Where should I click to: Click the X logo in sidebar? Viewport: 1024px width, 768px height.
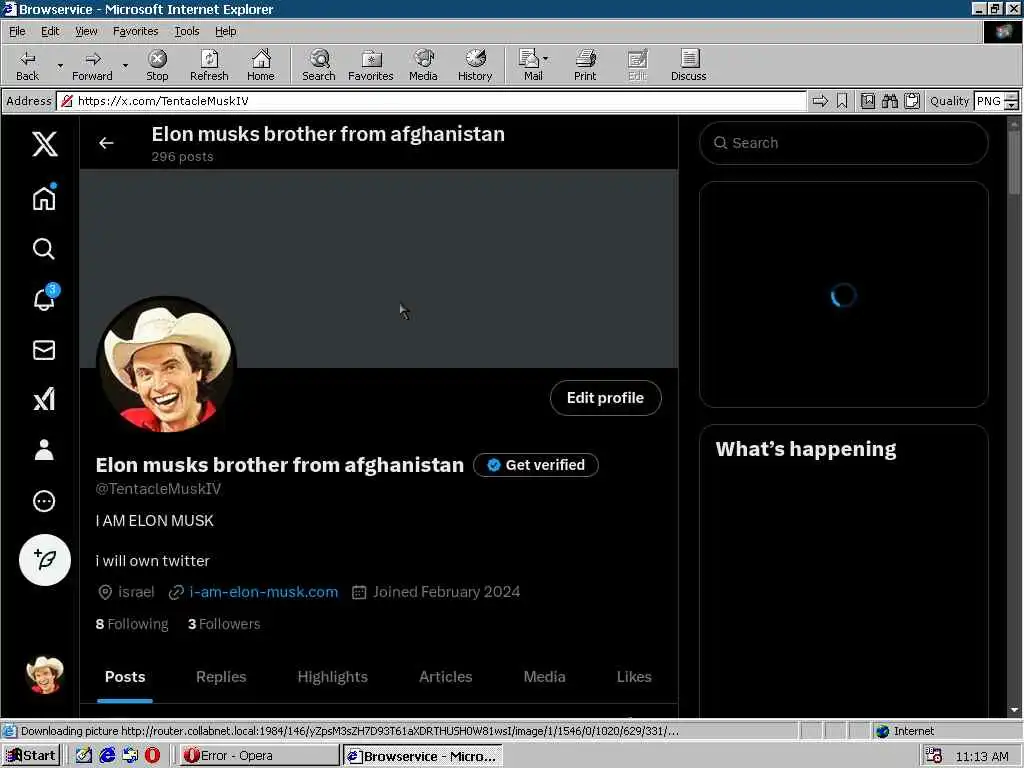[x=44, y=143]
